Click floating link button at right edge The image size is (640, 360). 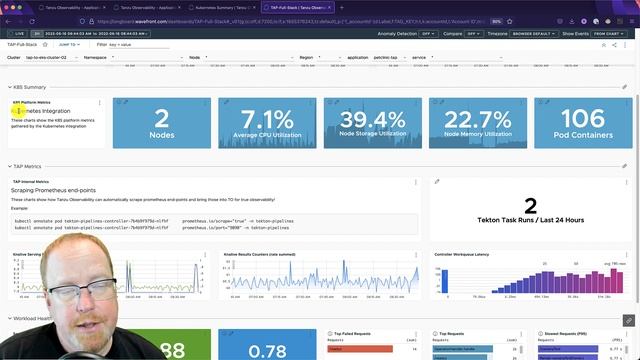point(629,320)
